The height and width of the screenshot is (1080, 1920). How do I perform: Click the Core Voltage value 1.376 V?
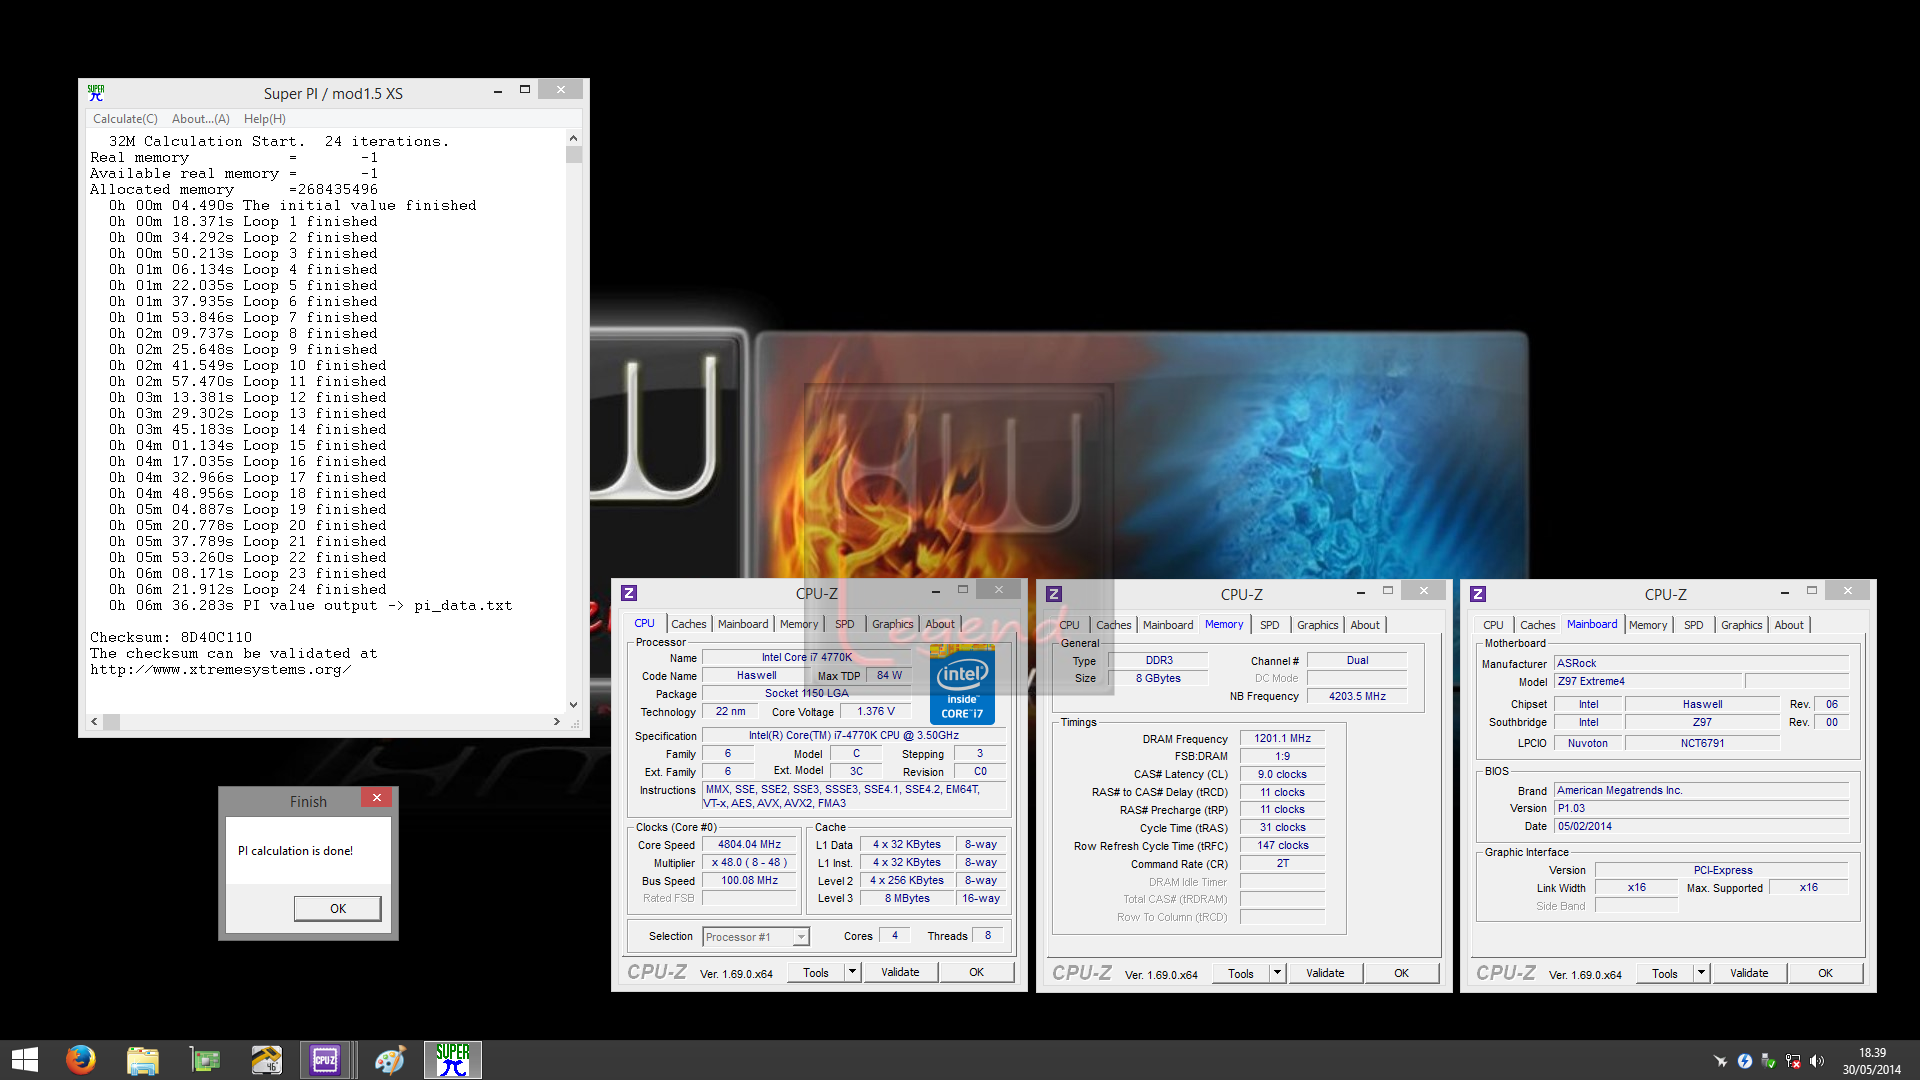coord(875,712)
